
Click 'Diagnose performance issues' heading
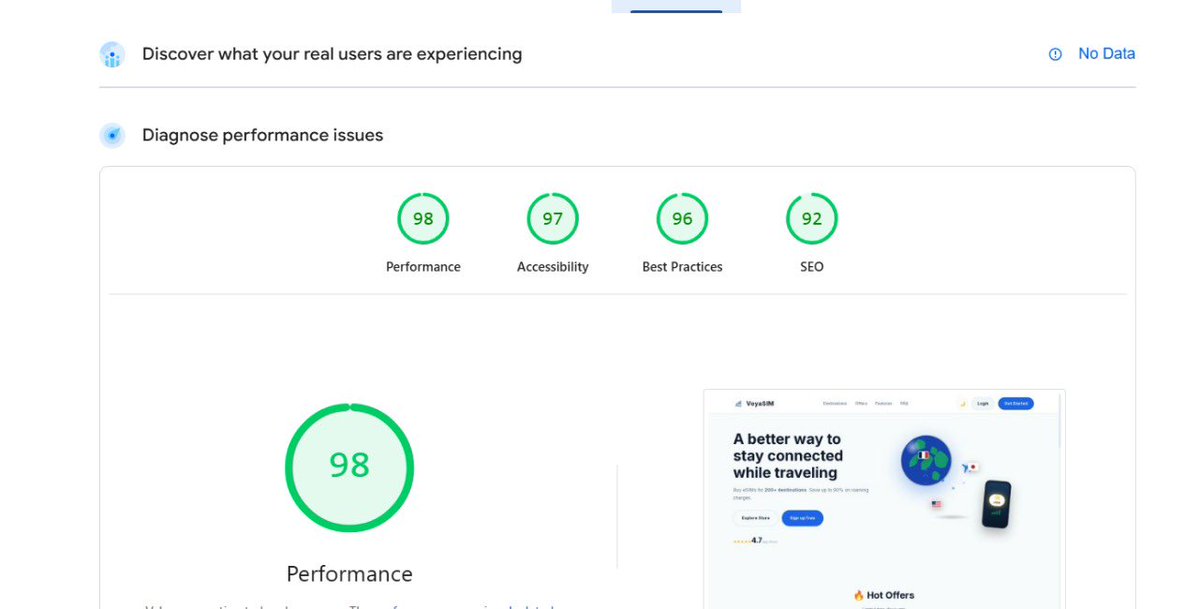click(262, 135)
